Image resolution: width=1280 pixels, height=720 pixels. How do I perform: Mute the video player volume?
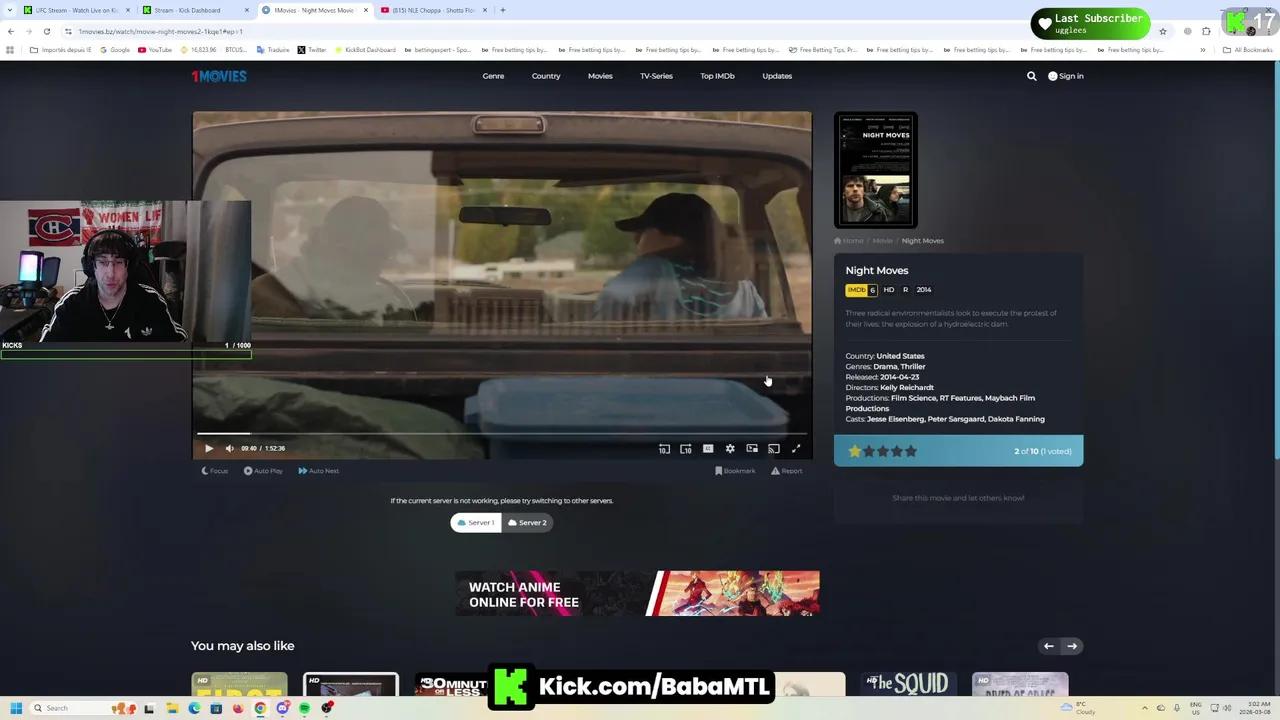(230, 449)
